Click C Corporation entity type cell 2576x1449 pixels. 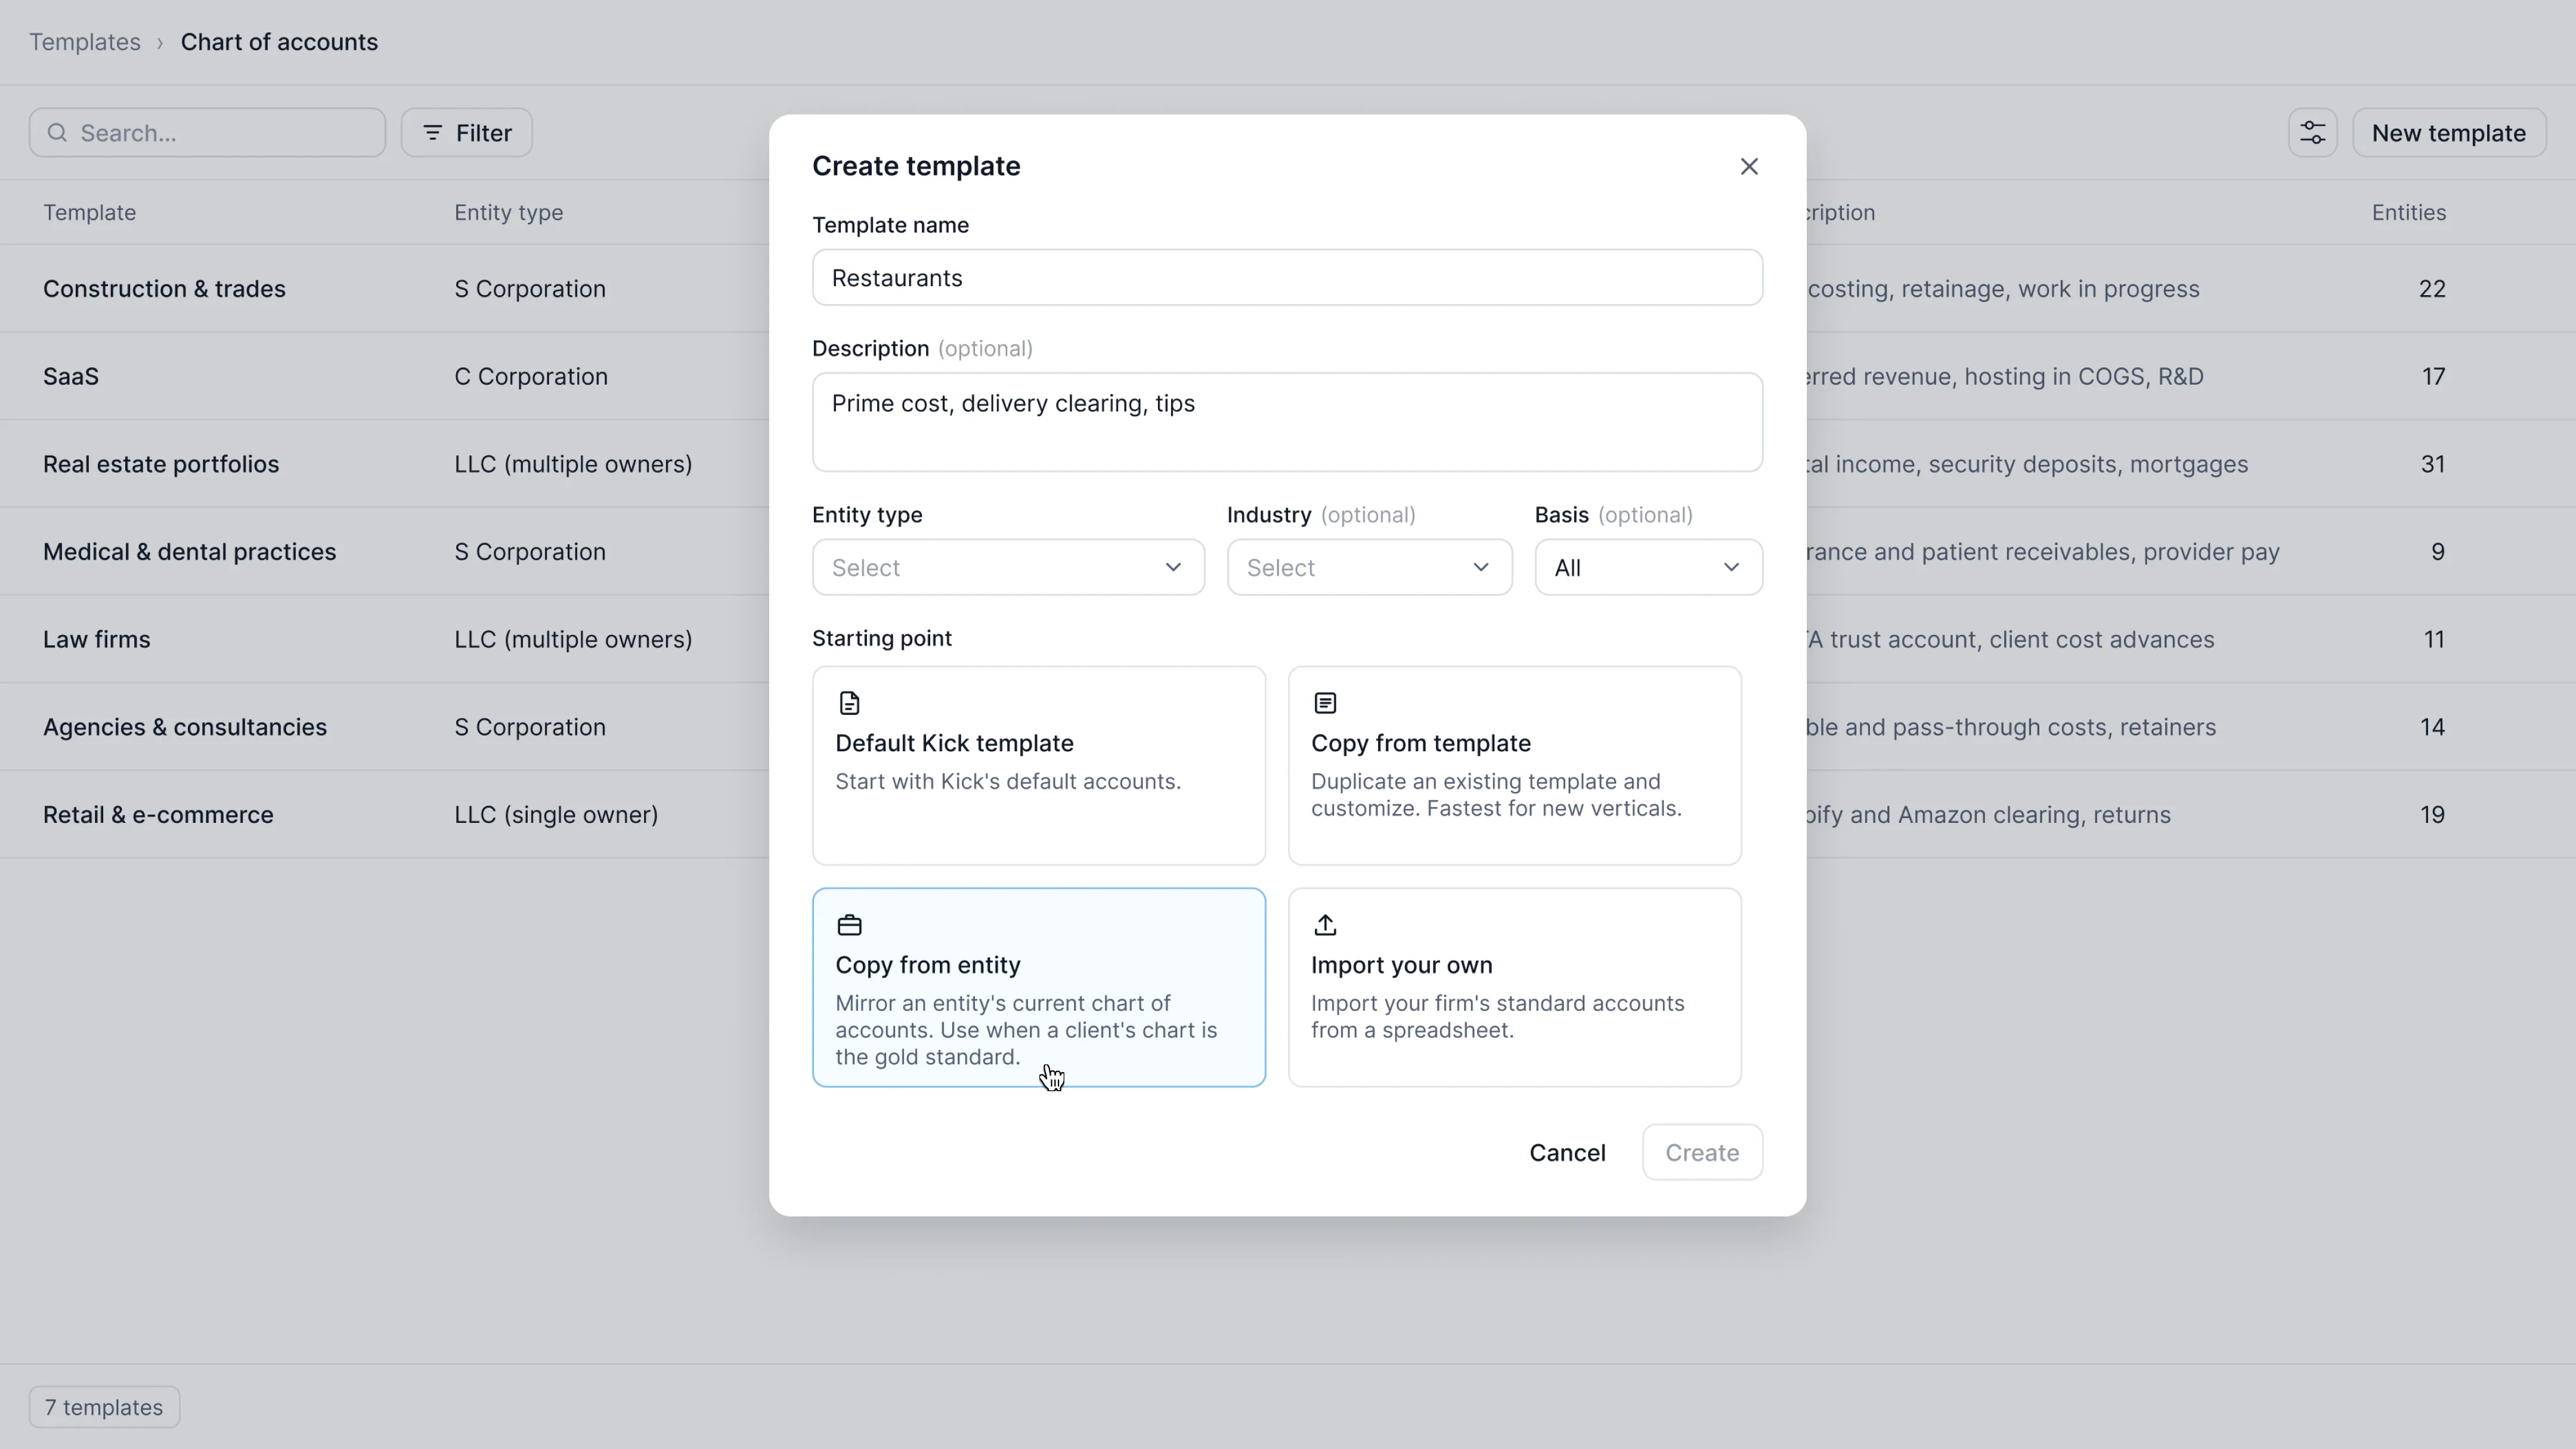click(x=531, y=377)
